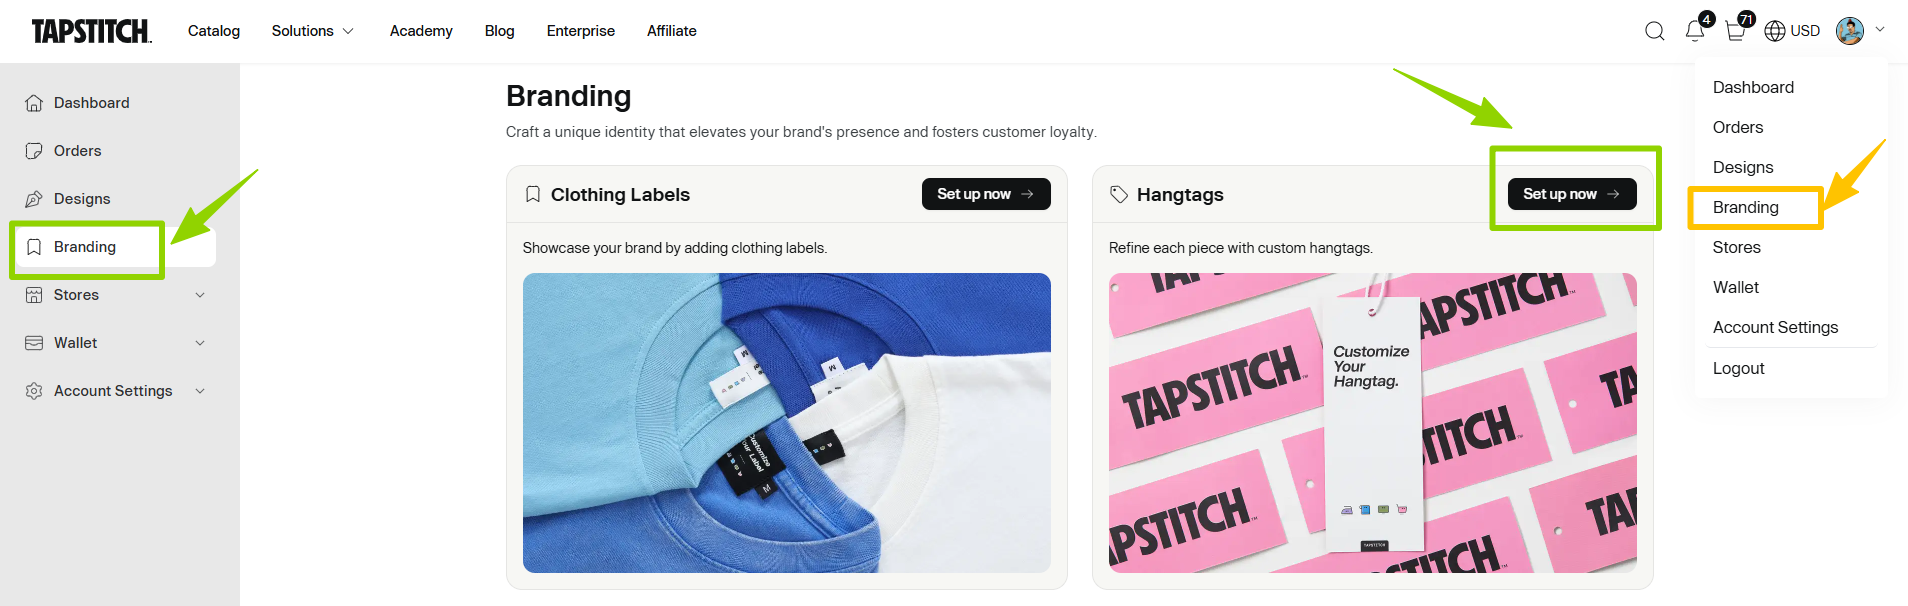Click the globe USD currency selector

(x=1792, y=31)
